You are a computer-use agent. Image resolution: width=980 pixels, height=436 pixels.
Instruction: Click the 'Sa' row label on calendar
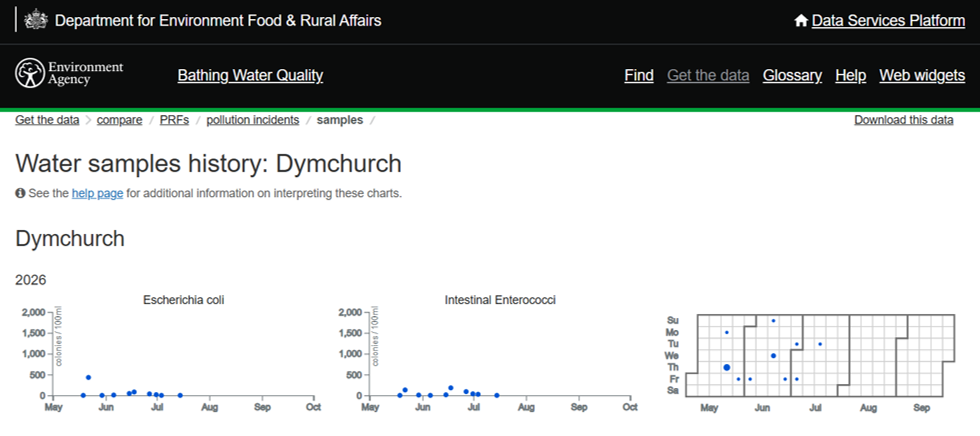pyautogui.click(x=672, y=390)
